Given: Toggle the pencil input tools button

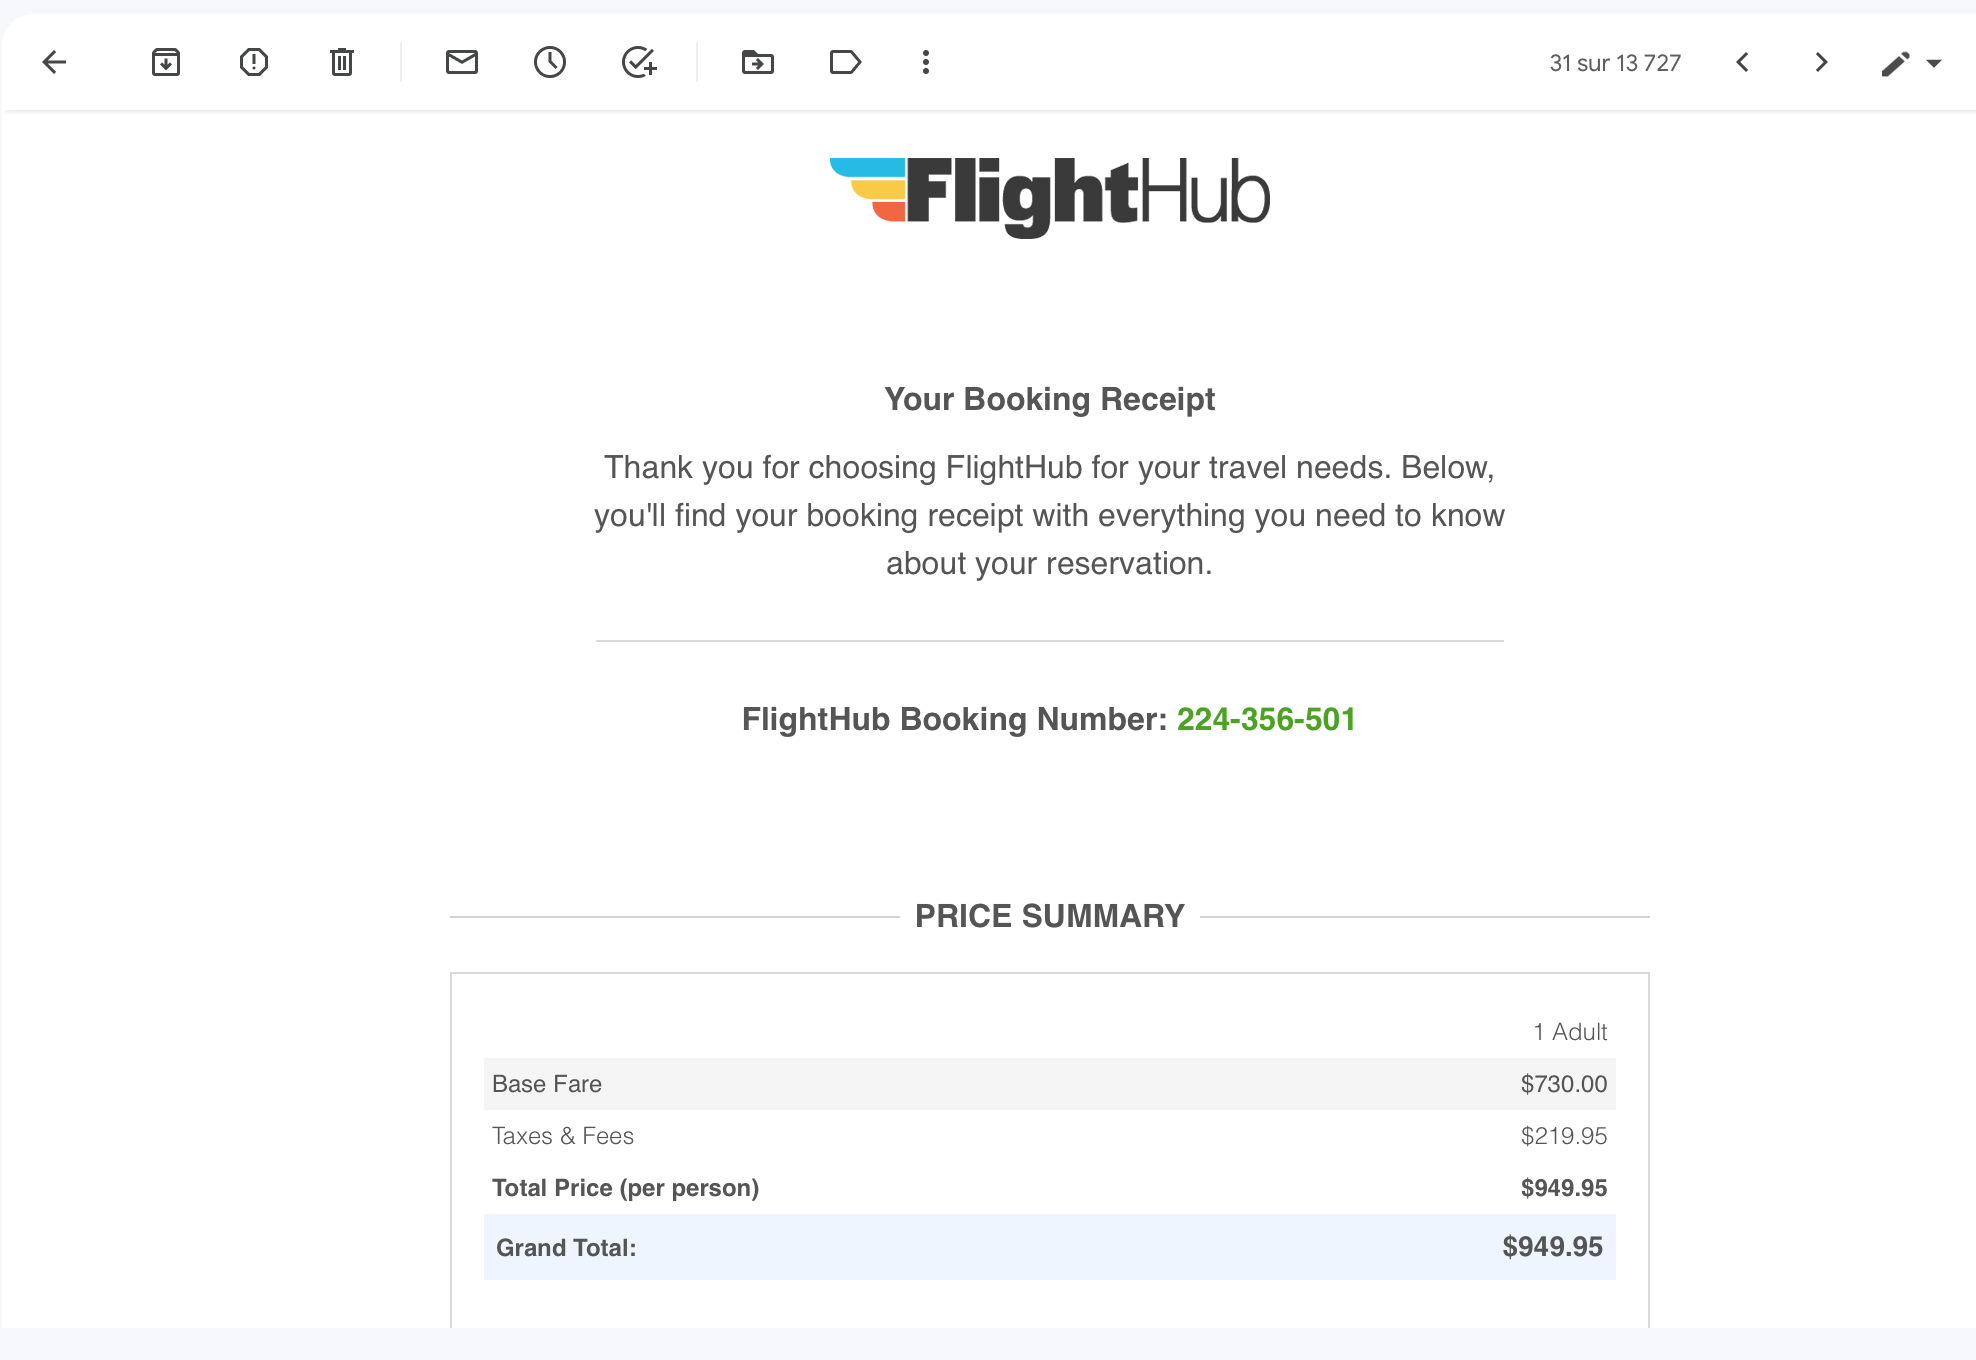Looking at the screenshot, I should pos(1895,64).
